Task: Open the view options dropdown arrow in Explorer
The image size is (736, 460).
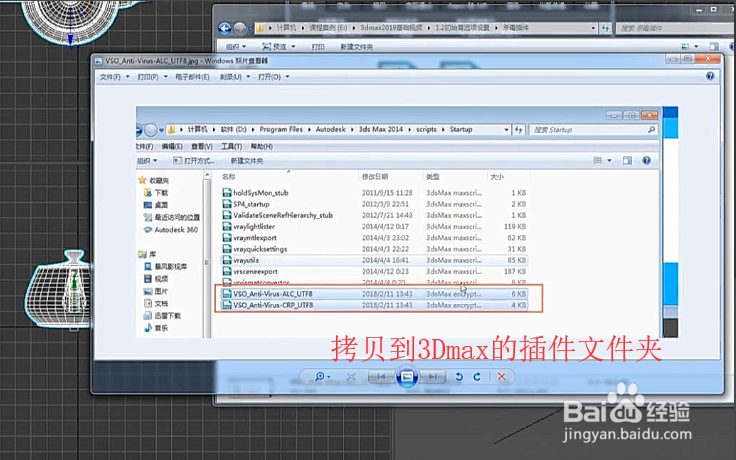Action: 696,46
